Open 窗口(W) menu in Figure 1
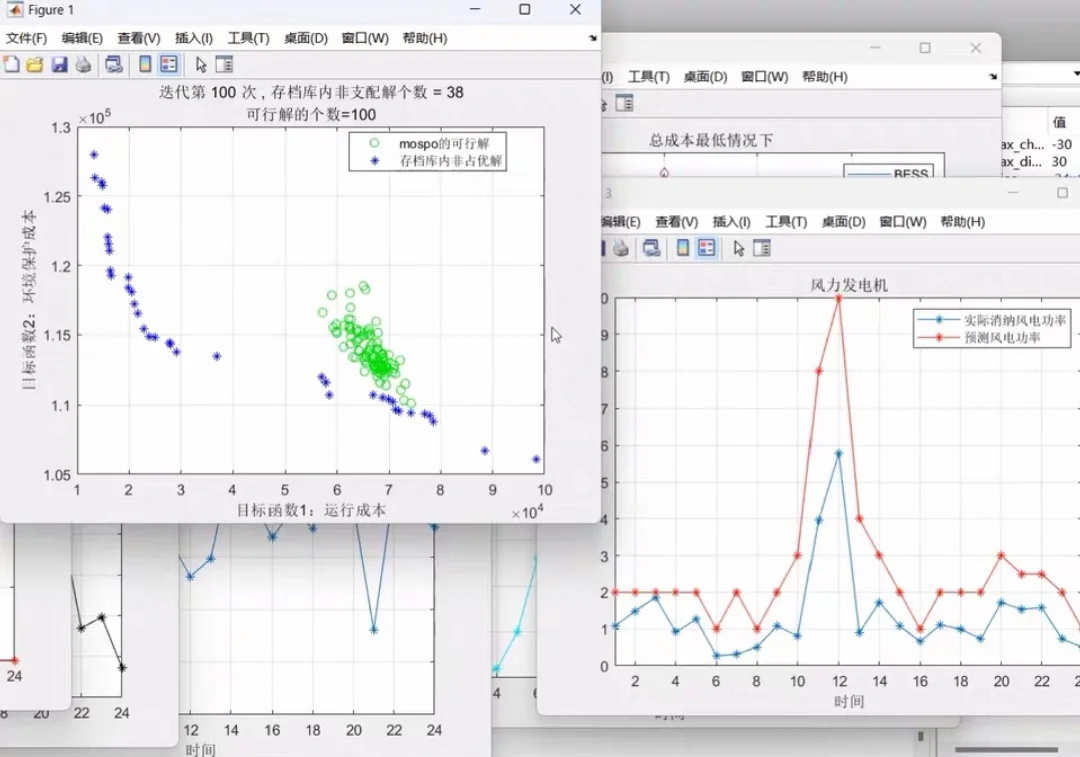The height and width of the screenshot is (757, 1080). click(x=365, y=38)
